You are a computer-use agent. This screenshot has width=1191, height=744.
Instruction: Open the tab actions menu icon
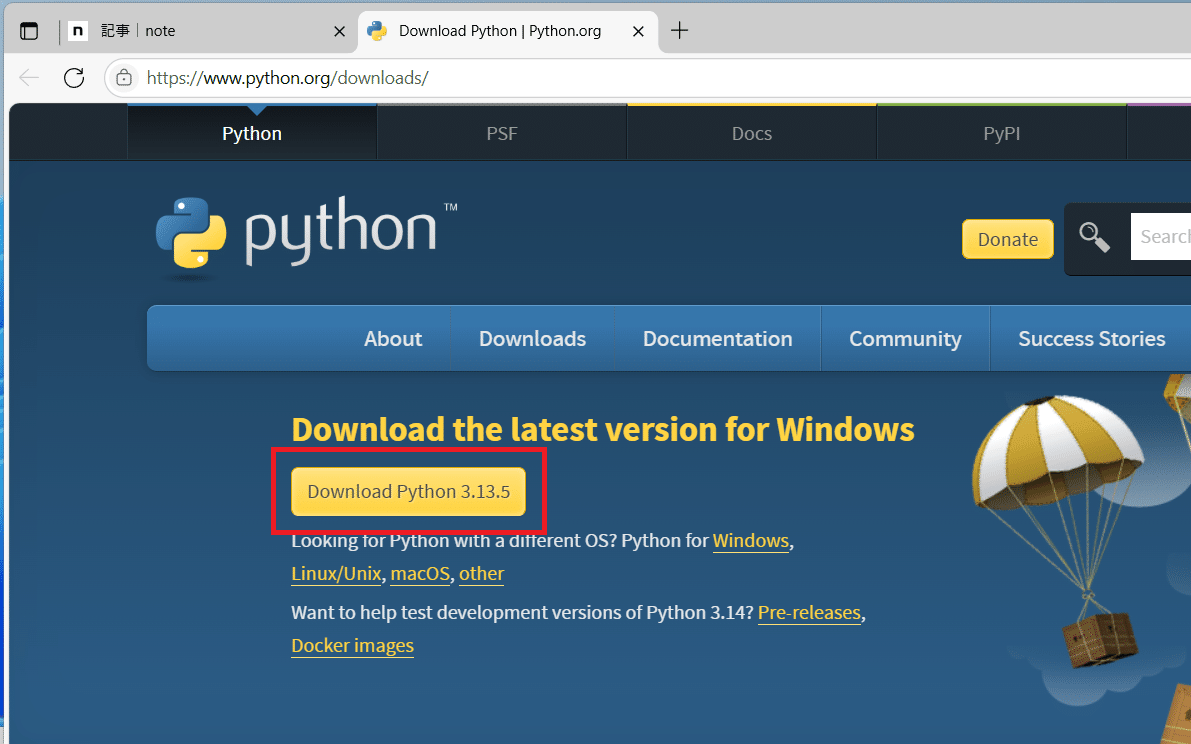tap(29, 31)
